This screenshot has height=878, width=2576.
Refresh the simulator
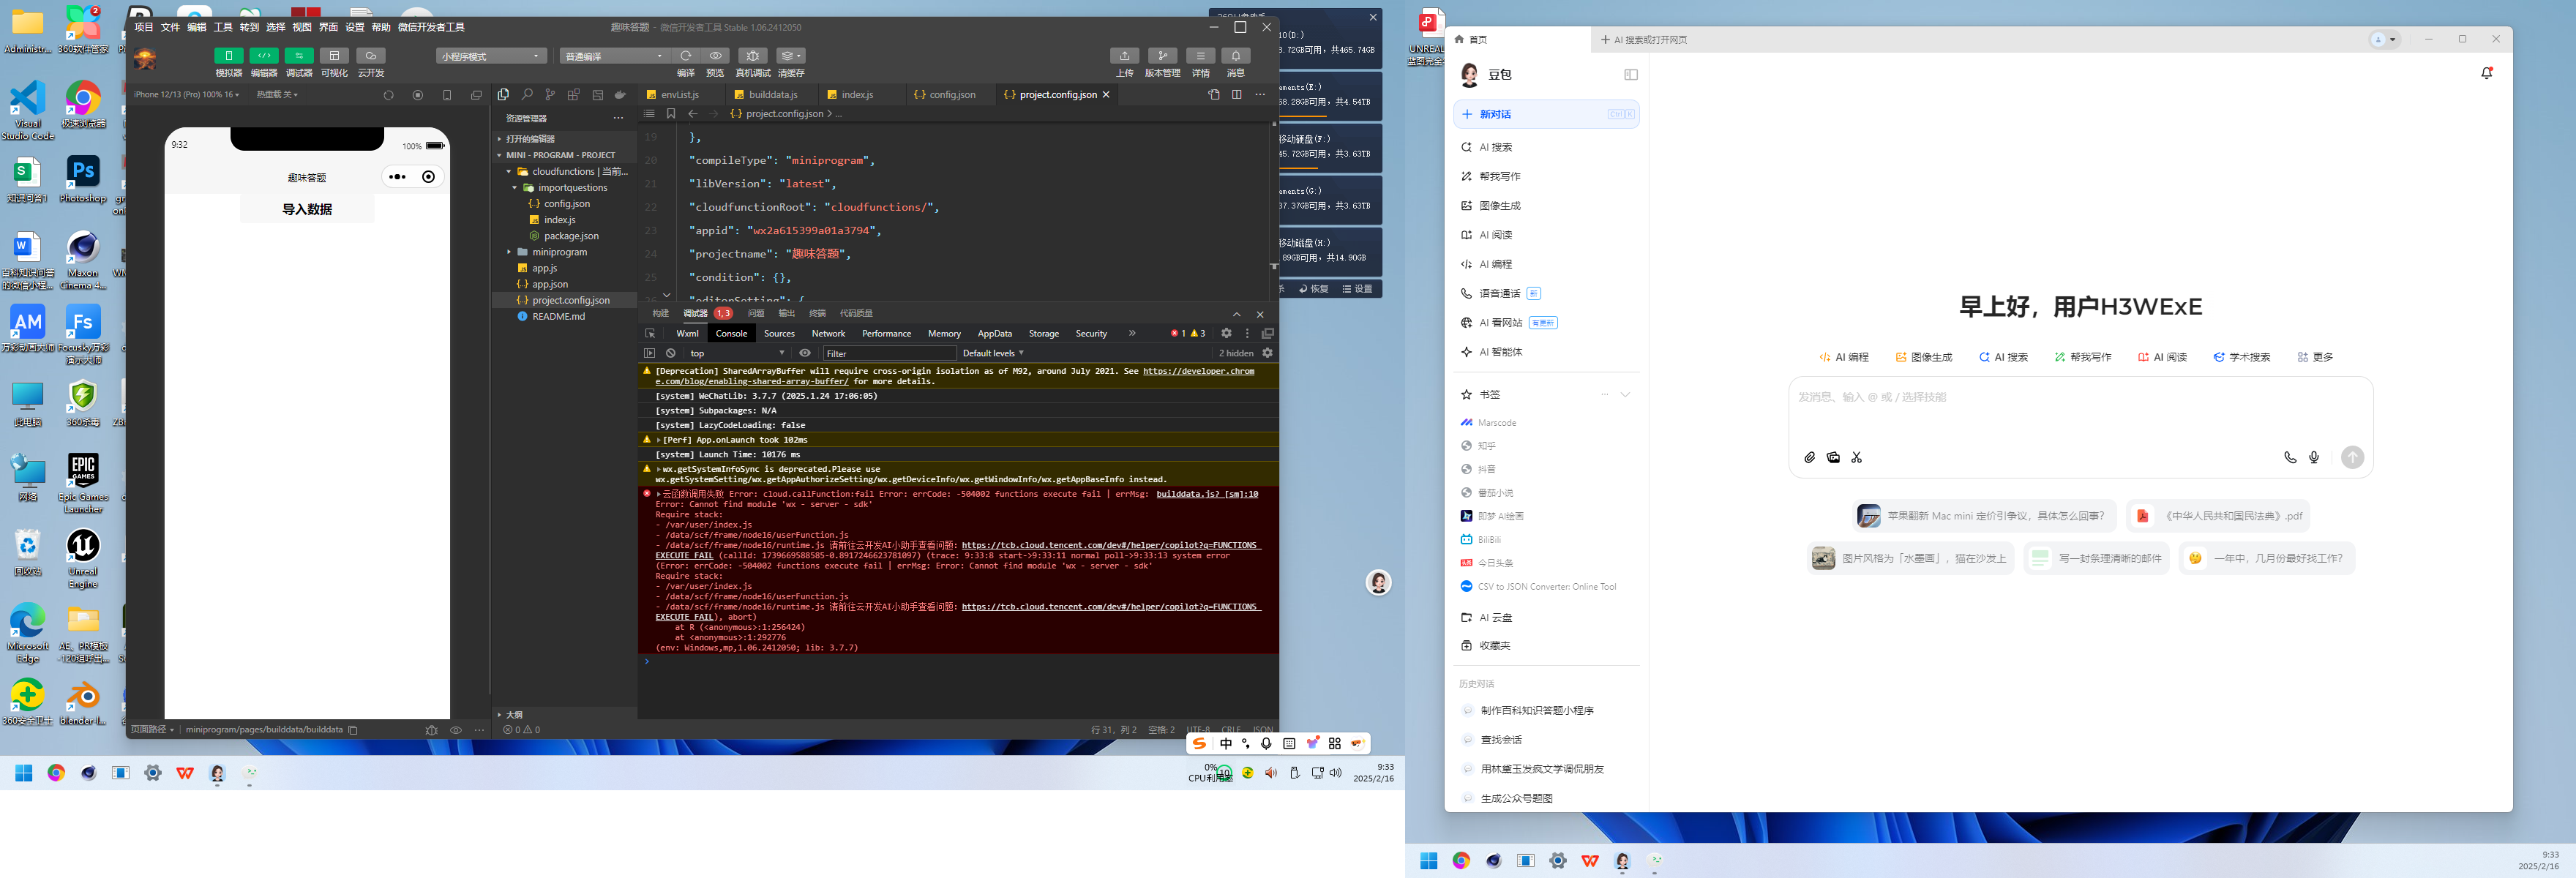pyautogui.click(x=389, y=95)
